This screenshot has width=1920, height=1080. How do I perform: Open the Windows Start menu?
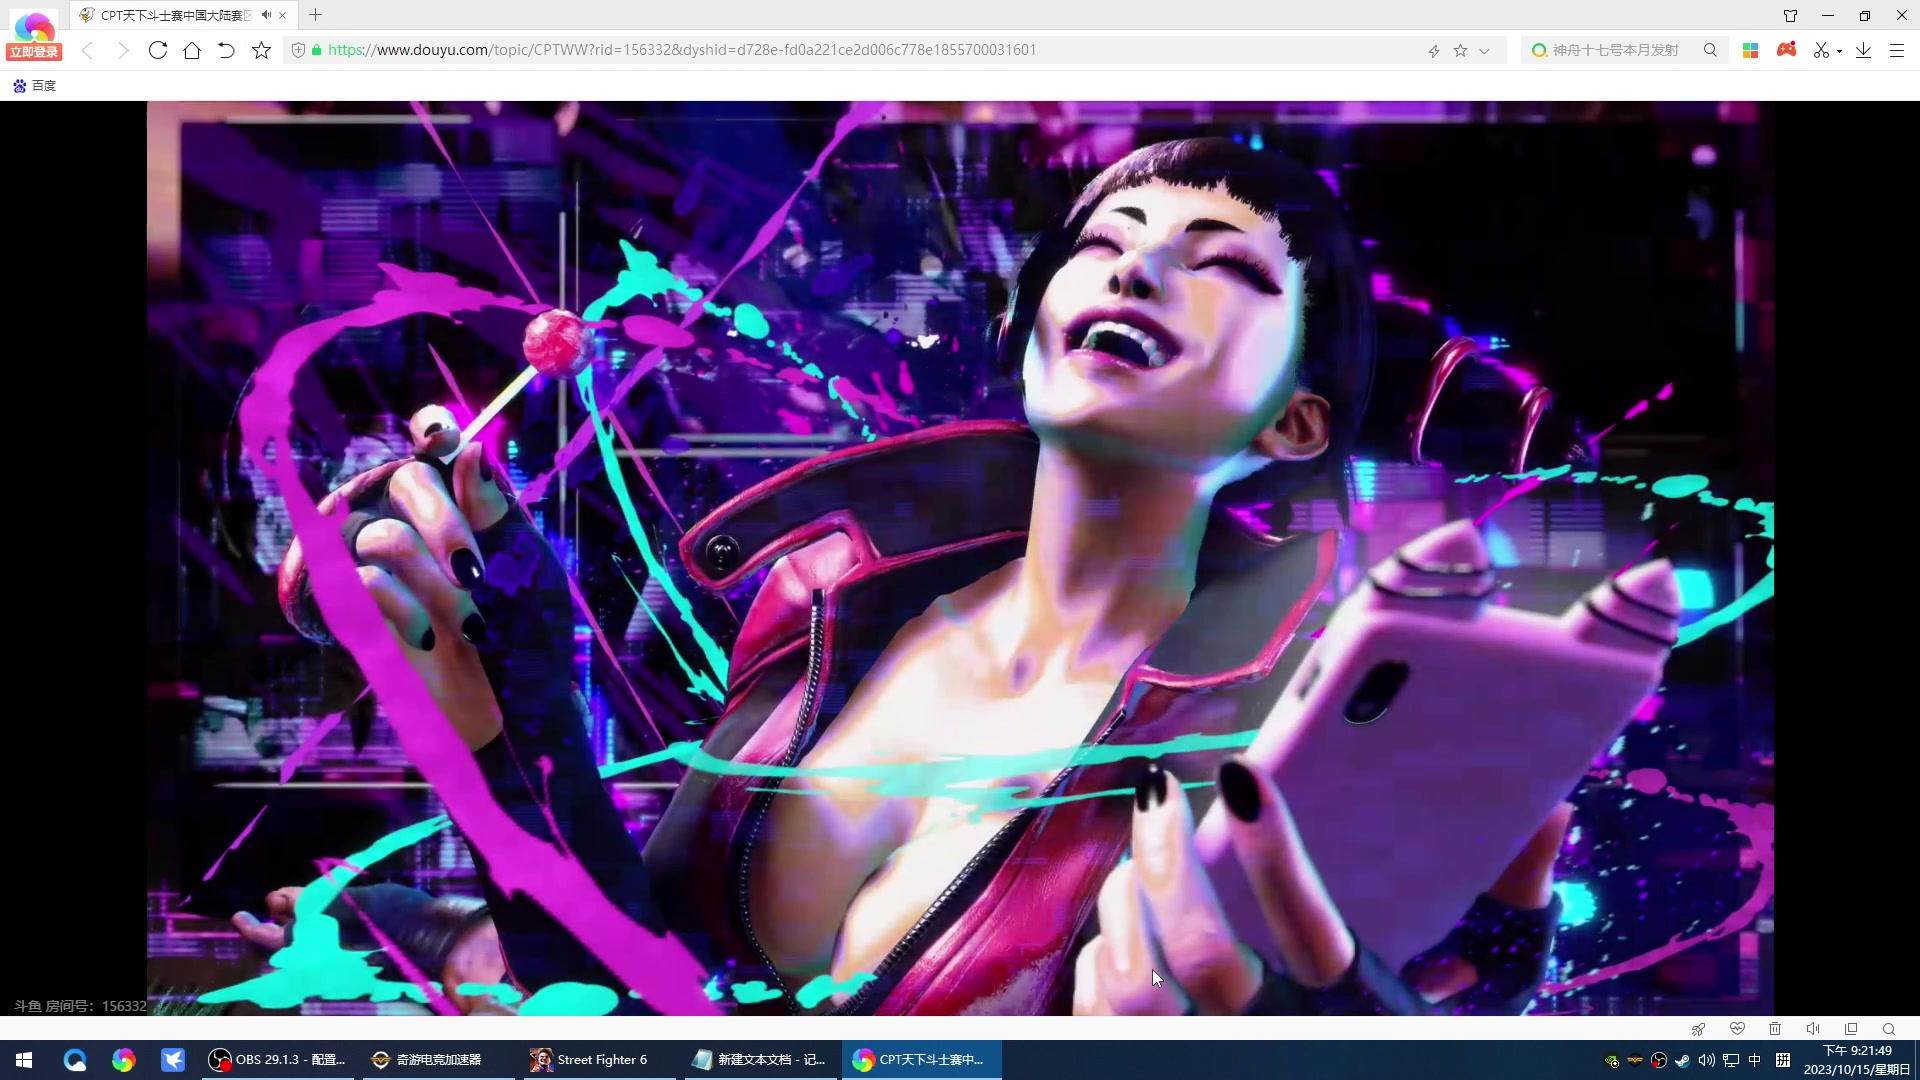tap(24, 1060)
